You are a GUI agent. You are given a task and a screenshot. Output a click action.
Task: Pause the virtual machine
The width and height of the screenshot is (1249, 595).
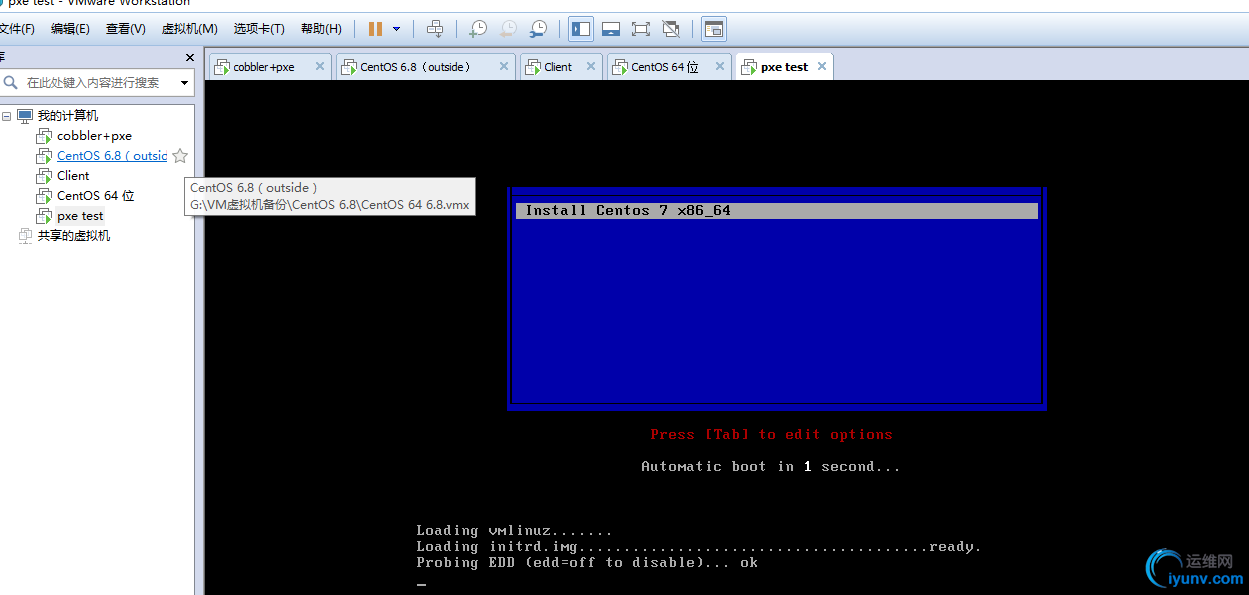(x=375, y=29)
